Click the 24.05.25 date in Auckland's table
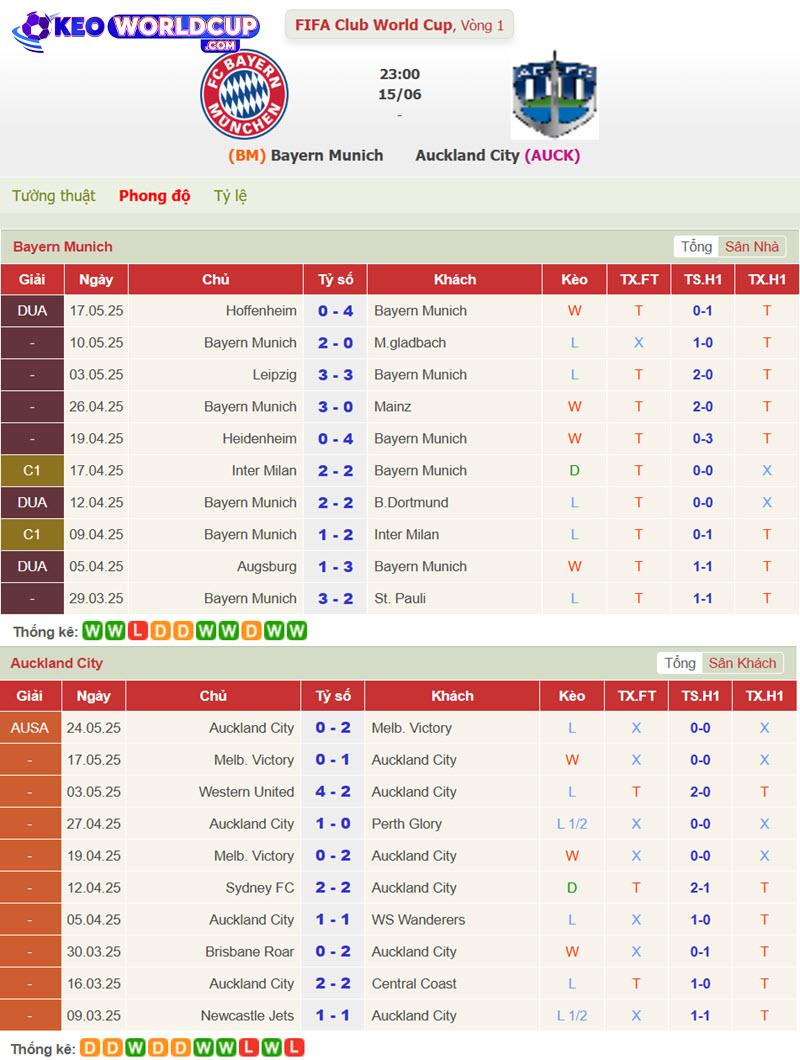Screen dimensions: 800x1060 [93, 728]
